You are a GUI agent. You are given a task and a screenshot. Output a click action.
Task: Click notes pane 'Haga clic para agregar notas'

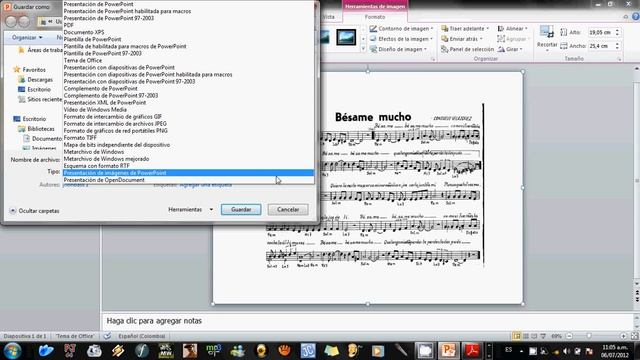154,321
